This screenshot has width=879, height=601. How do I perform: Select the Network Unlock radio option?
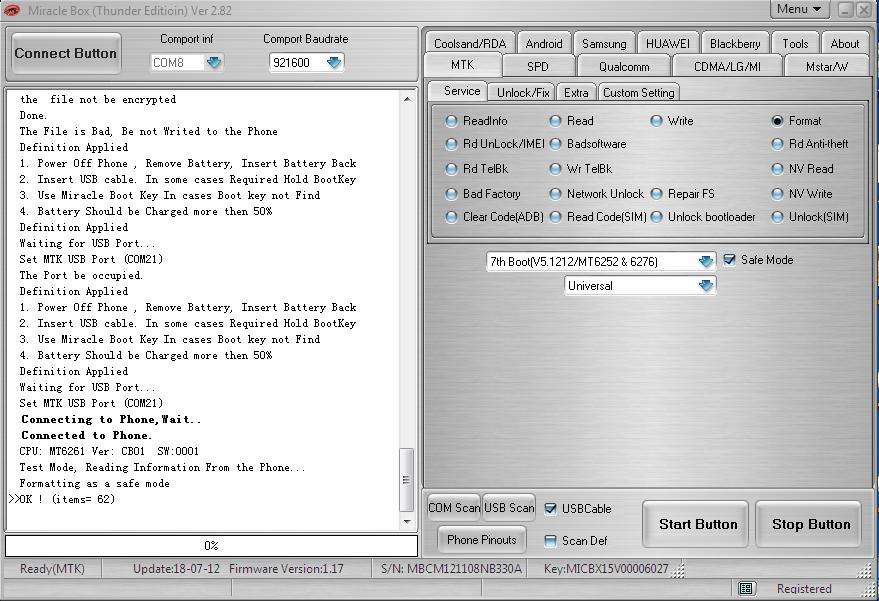(x=556, y=194)
